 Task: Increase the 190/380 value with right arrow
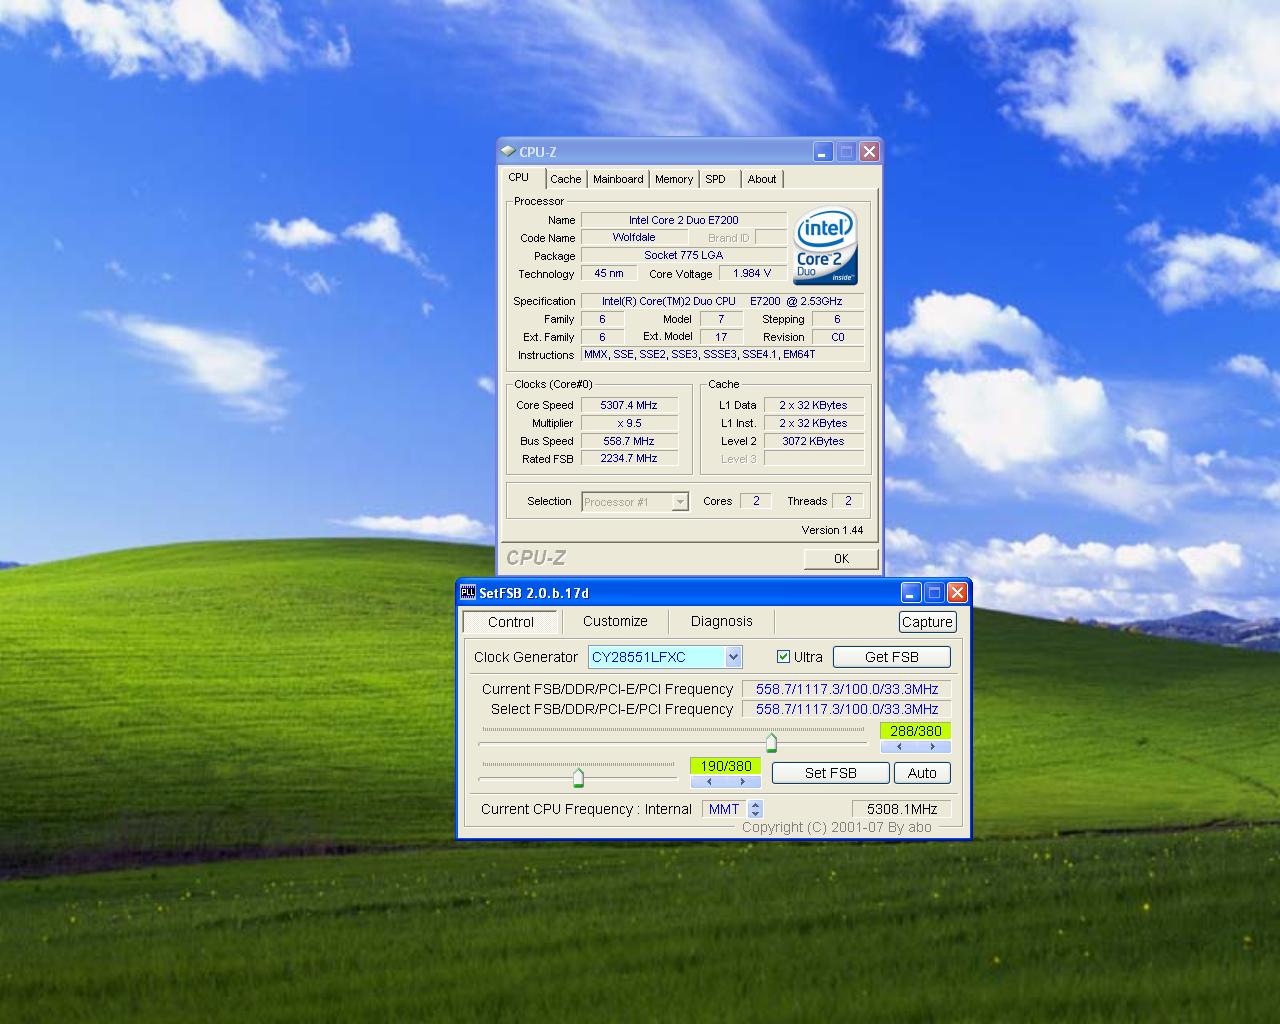tap(743, 782)
